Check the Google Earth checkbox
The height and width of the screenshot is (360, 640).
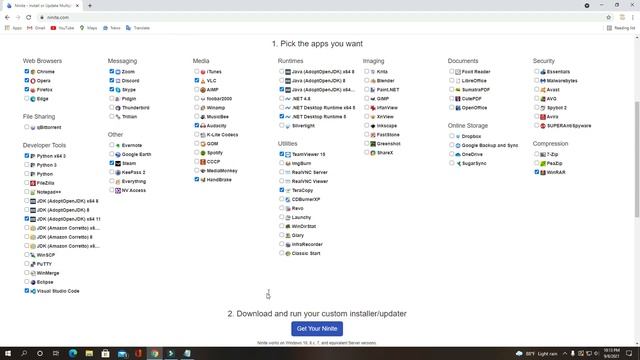(111, 154)
